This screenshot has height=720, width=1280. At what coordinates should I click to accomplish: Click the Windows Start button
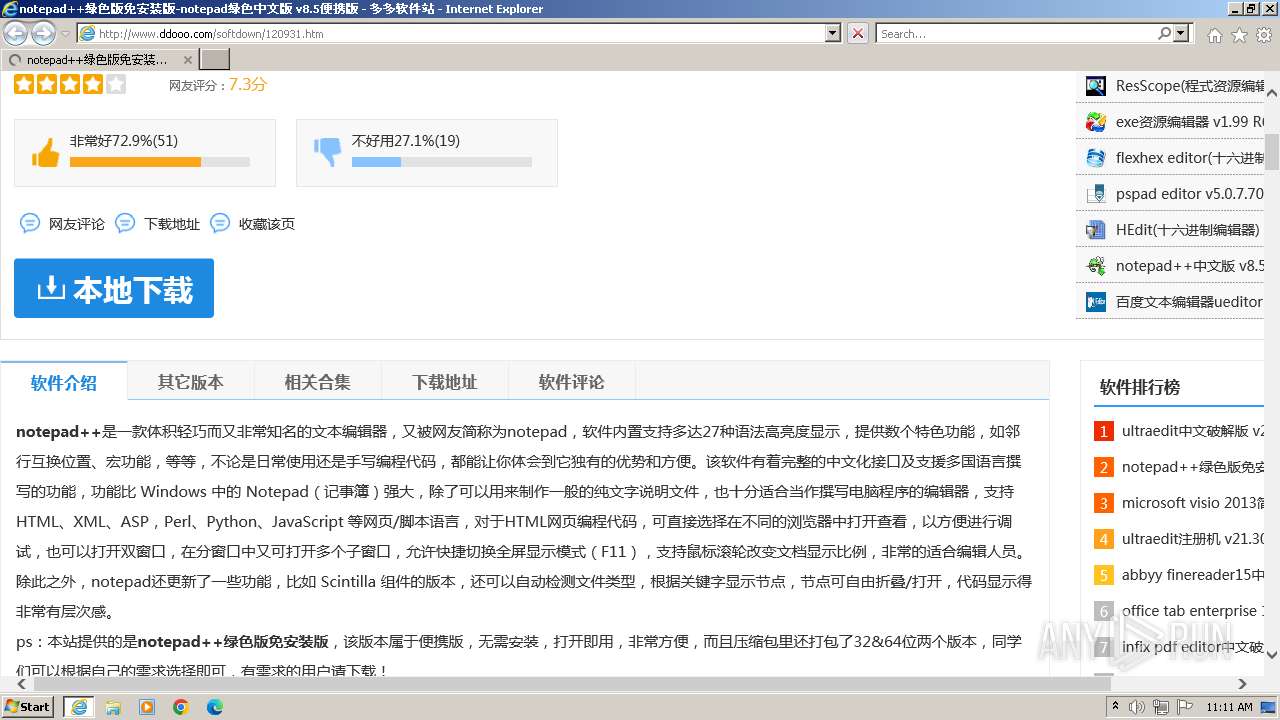point(29,707)
